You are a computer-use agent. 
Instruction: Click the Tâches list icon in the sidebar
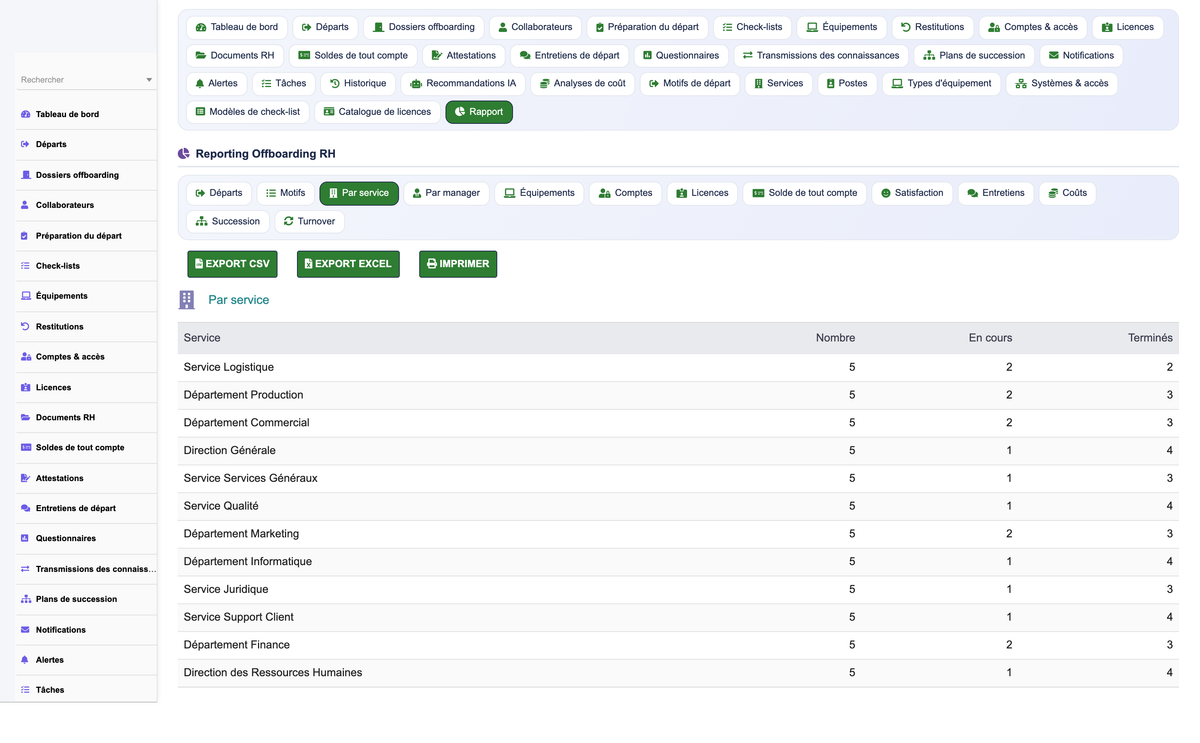[25, 690]
